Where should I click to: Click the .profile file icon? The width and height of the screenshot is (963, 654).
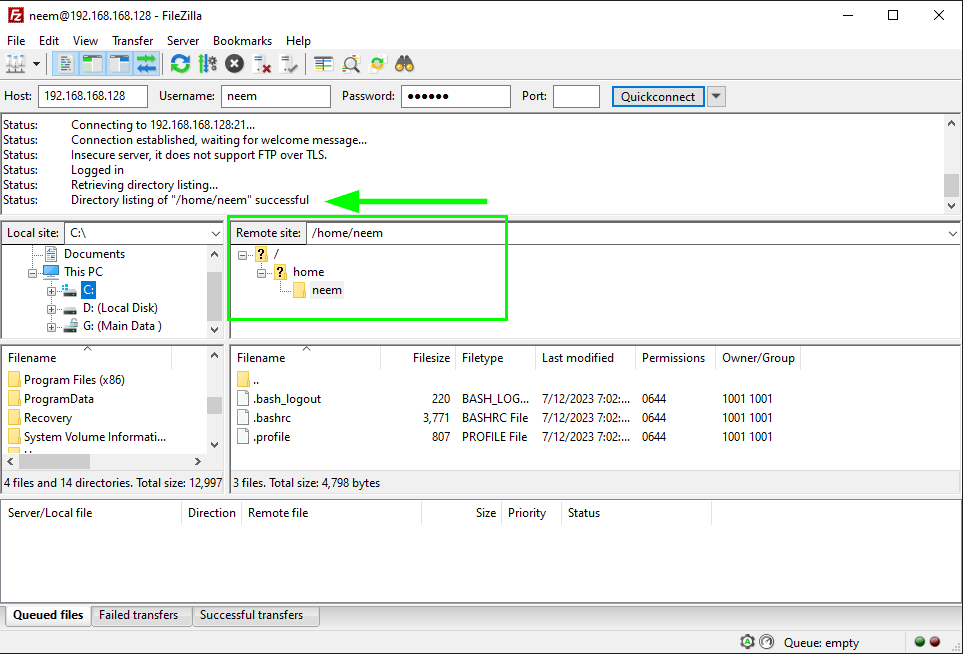click(x=243, y=437)
